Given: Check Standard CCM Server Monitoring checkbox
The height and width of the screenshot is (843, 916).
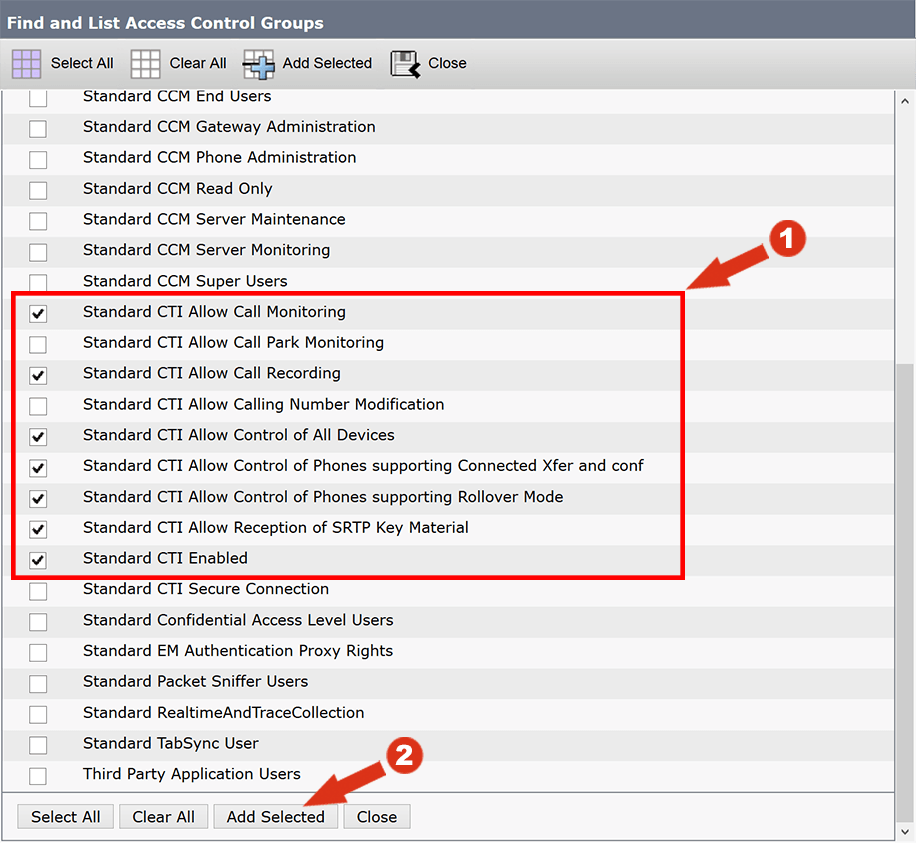Looking at the screenshot, I should click(x=38, y=252).
